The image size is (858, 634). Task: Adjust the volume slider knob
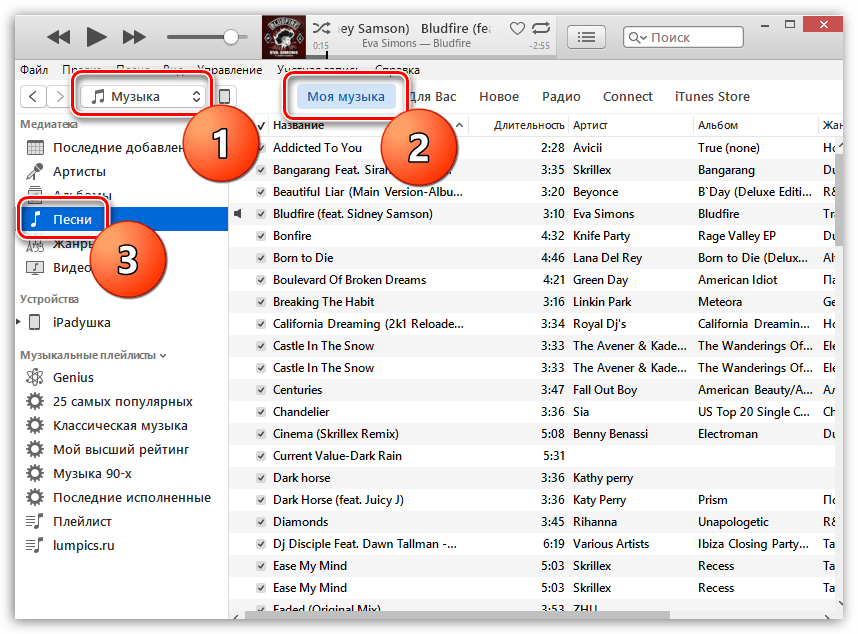[231, 37]
